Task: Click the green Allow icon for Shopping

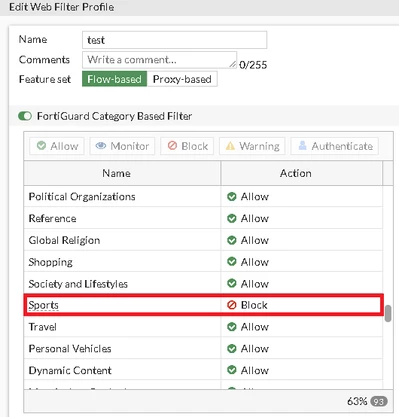Action: click(232, 262)
